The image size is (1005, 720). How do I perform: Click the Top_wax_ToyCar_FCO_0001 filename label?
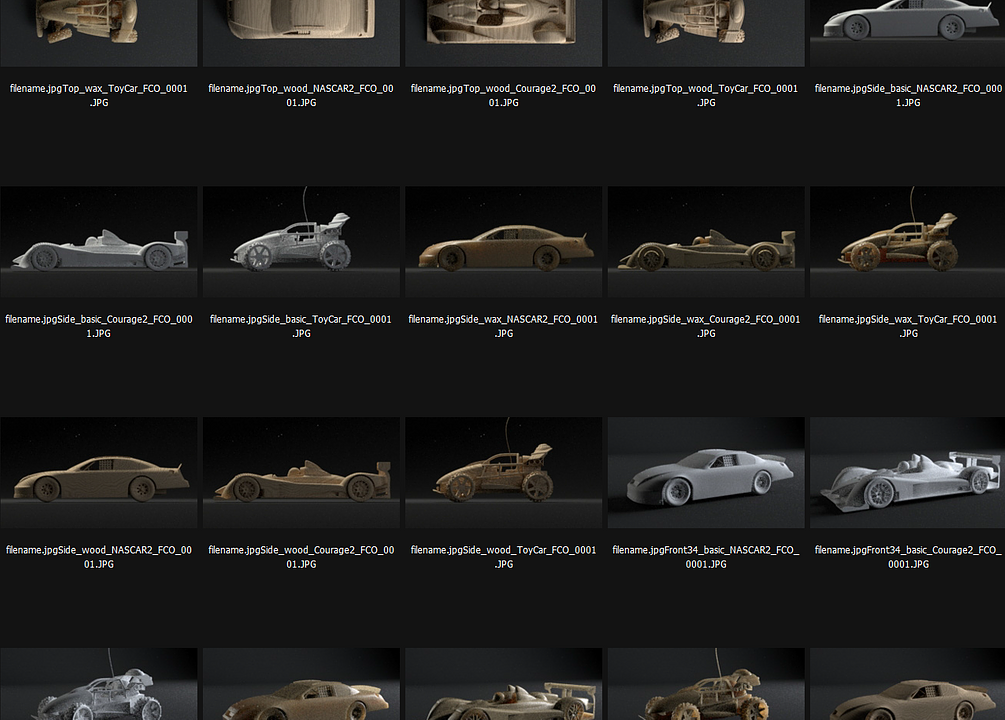(x=98, y=95)
